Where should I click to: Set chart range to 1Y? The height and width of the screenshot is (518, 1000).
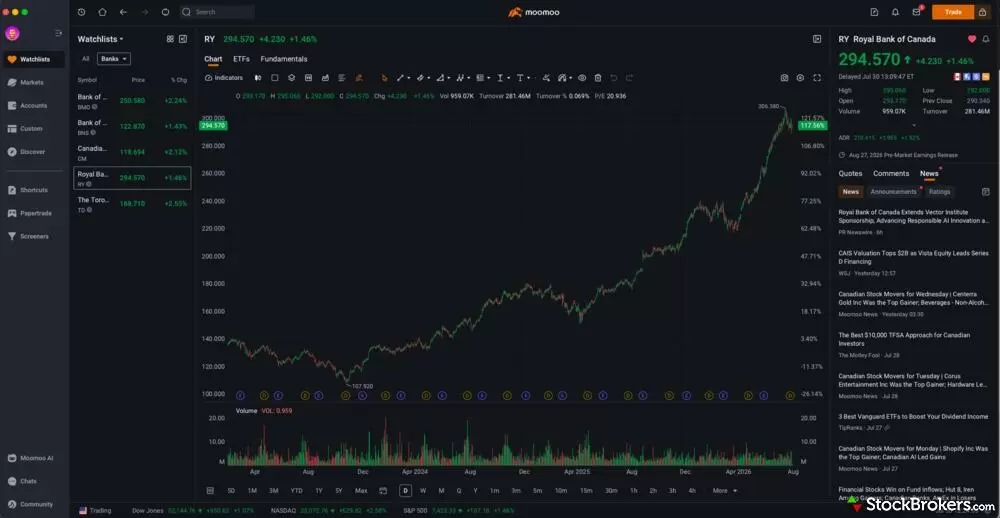pos(319,491)
